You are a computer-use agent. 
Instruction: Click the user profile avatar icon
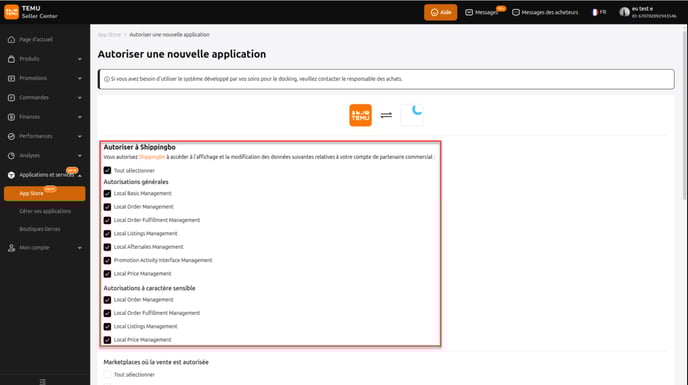tap(624, 12)
